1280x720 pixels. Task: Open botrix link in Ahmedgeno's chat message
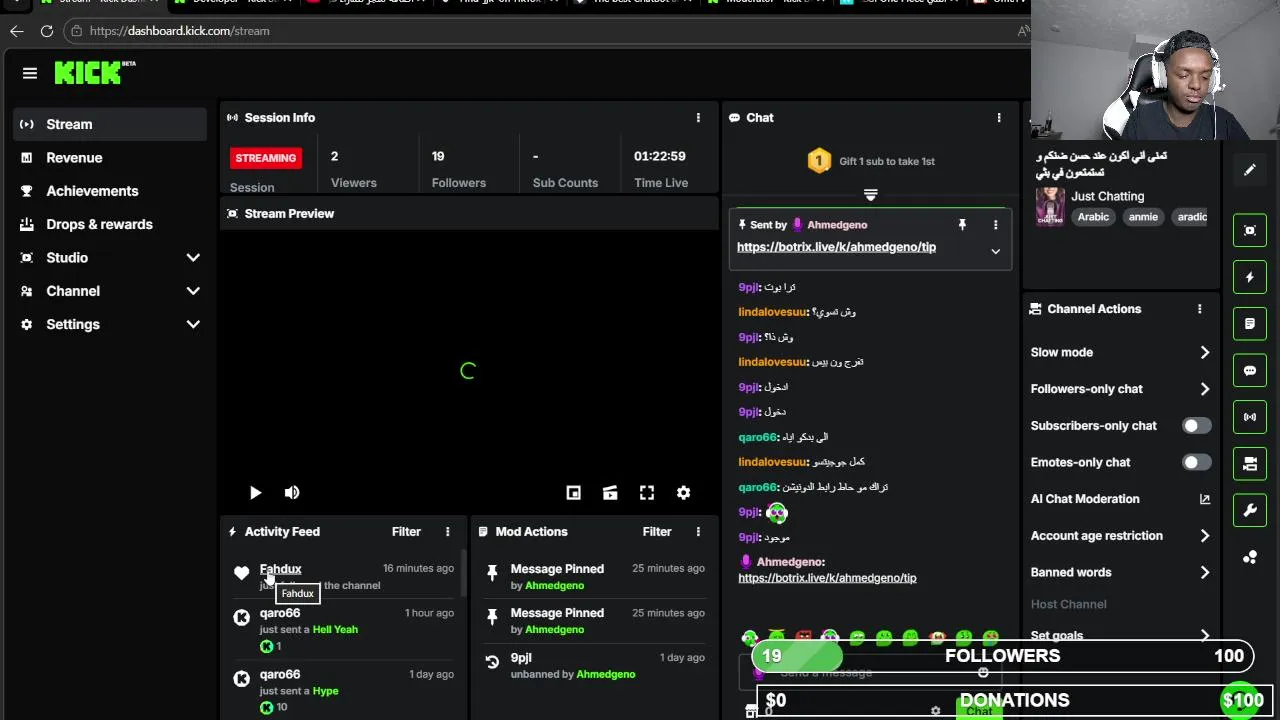(827, 578)
